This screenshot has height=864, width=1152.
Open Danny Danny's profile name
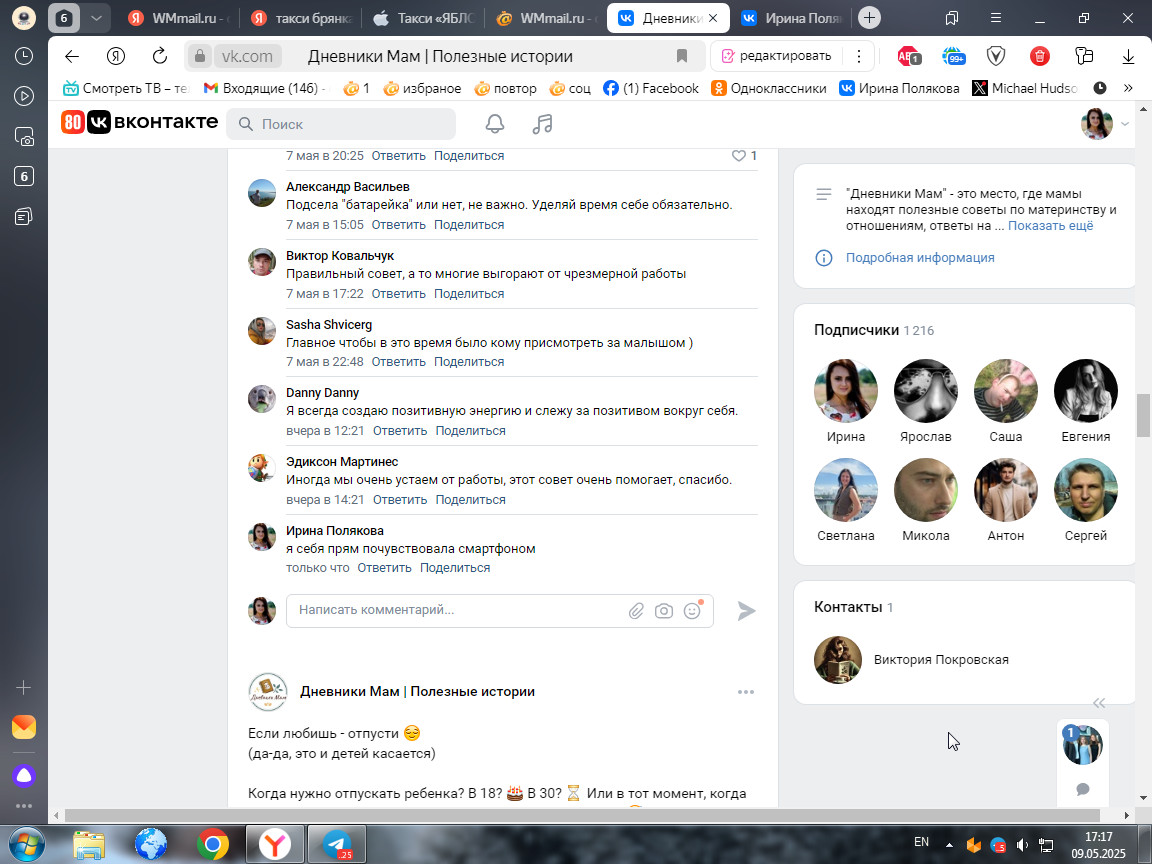(323, 393)
